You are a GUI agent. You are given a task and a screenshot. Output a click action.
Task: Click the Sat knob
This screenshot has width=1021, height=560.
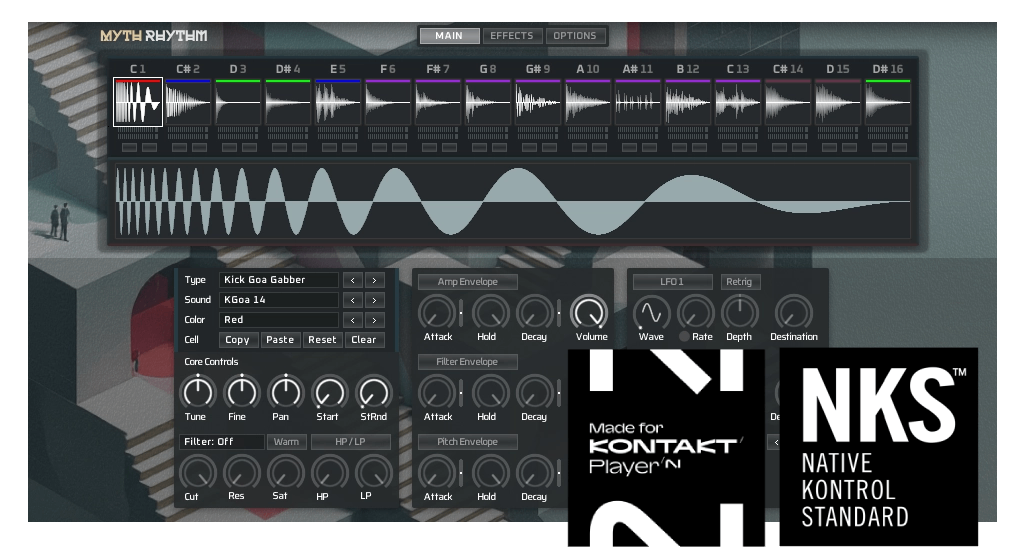(x=285, y=472)
